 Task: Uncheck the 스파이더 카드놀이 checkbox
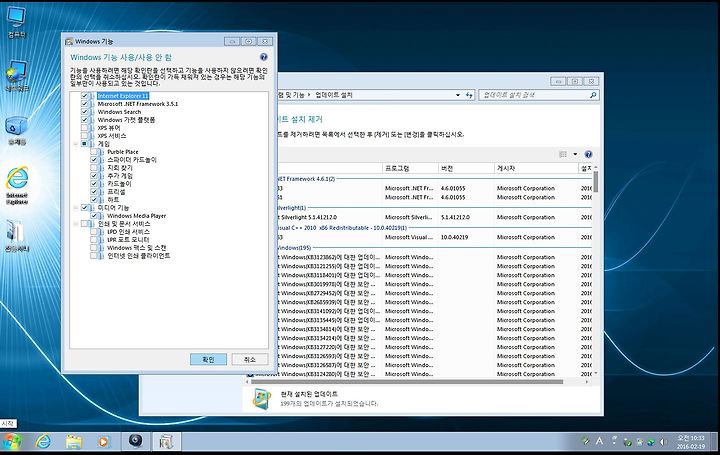[x=94, y=160]
